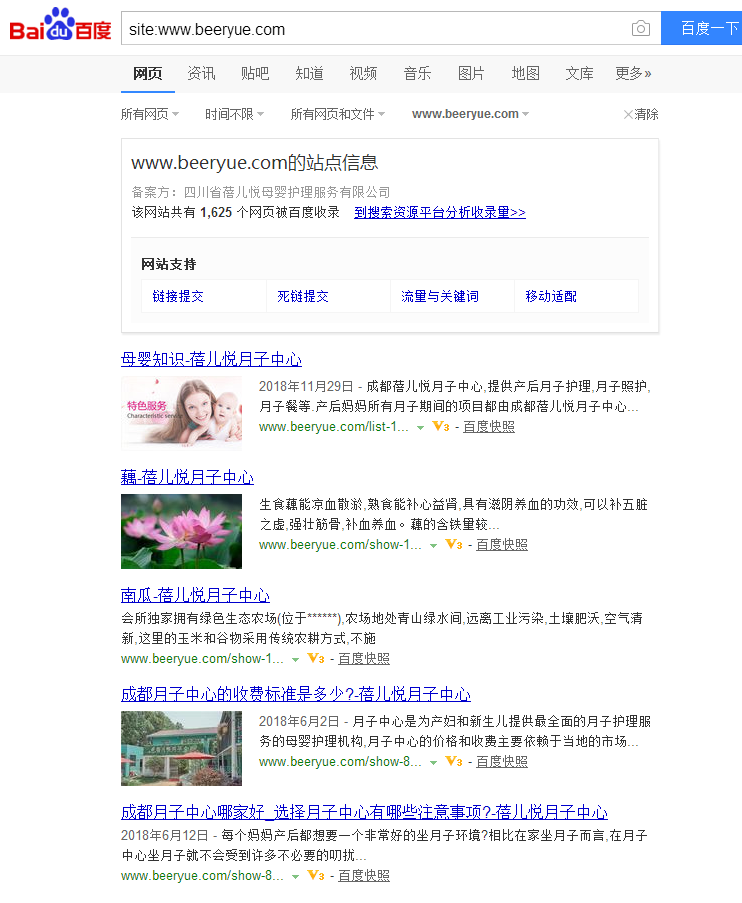Click 死链提交 link

[x=302, y=296]
